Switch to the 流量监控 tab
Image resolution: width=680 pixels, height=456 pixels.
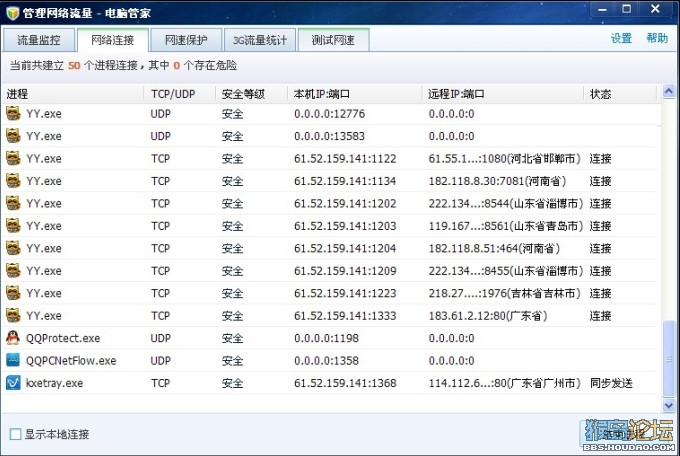(x=39, y=40)
